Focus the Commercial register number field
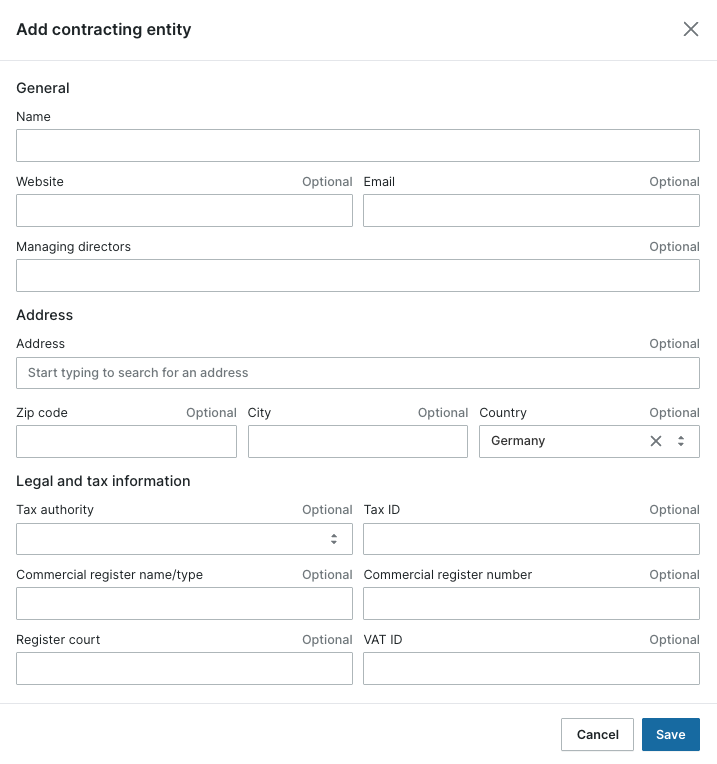Screen dimensions: 717x764 pyautogui.click(x=531, y=603)
